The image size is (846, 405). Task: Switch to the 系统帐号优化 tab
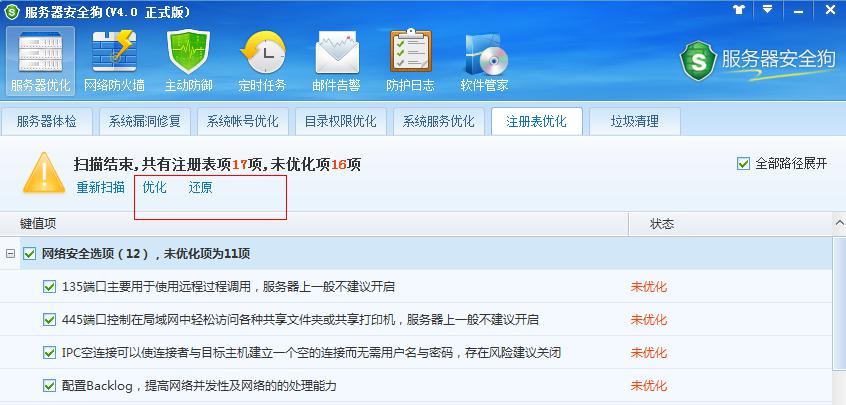[x=242, y=121]
